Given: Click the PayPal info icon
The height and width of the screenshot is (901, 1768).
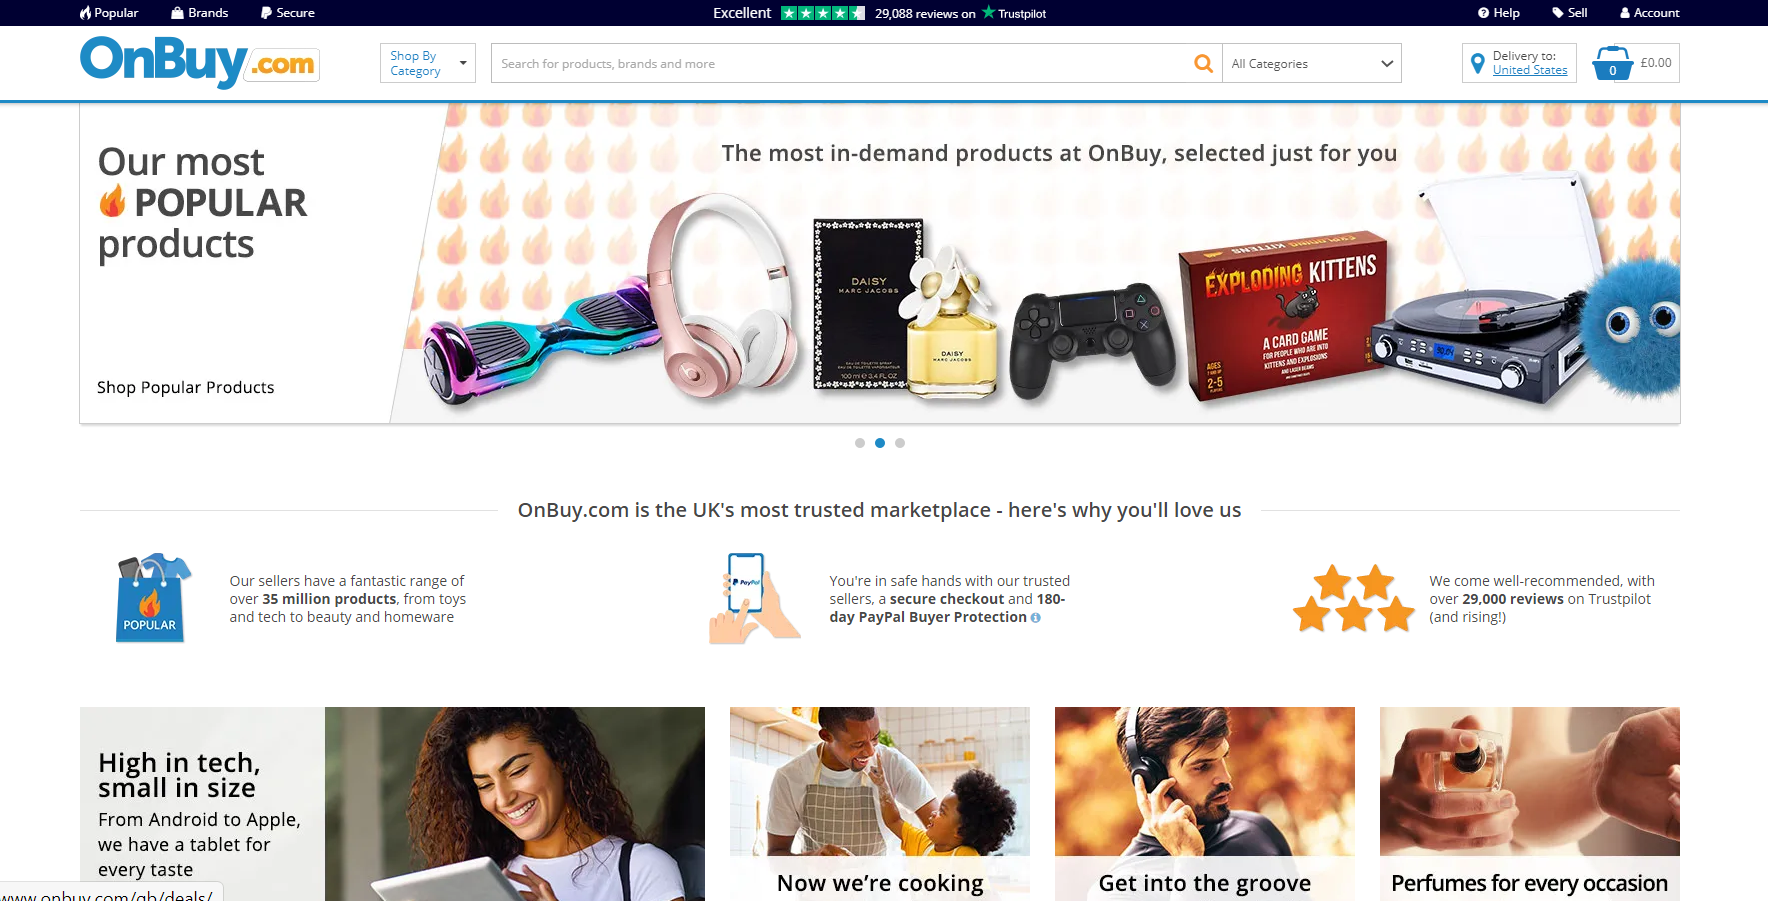Looking at the screenshot, I should point(1035,618).
